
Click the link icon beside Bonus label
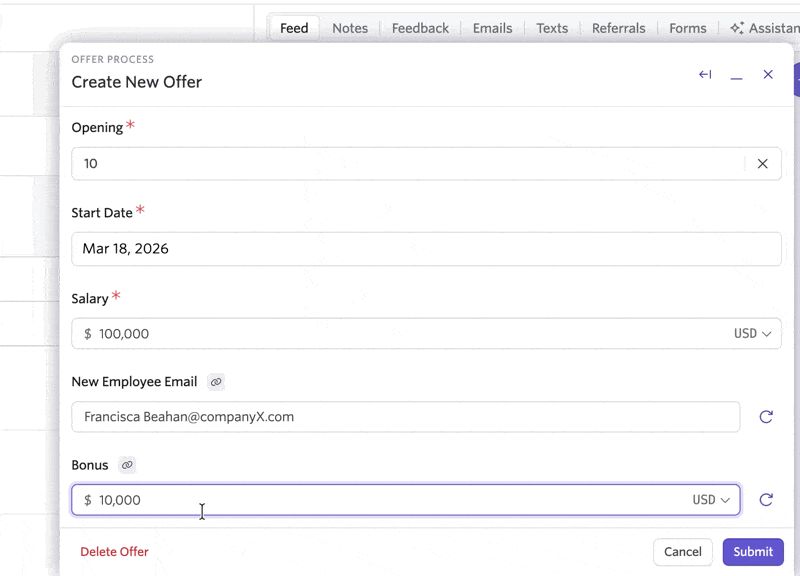click(x=127, y=466)
